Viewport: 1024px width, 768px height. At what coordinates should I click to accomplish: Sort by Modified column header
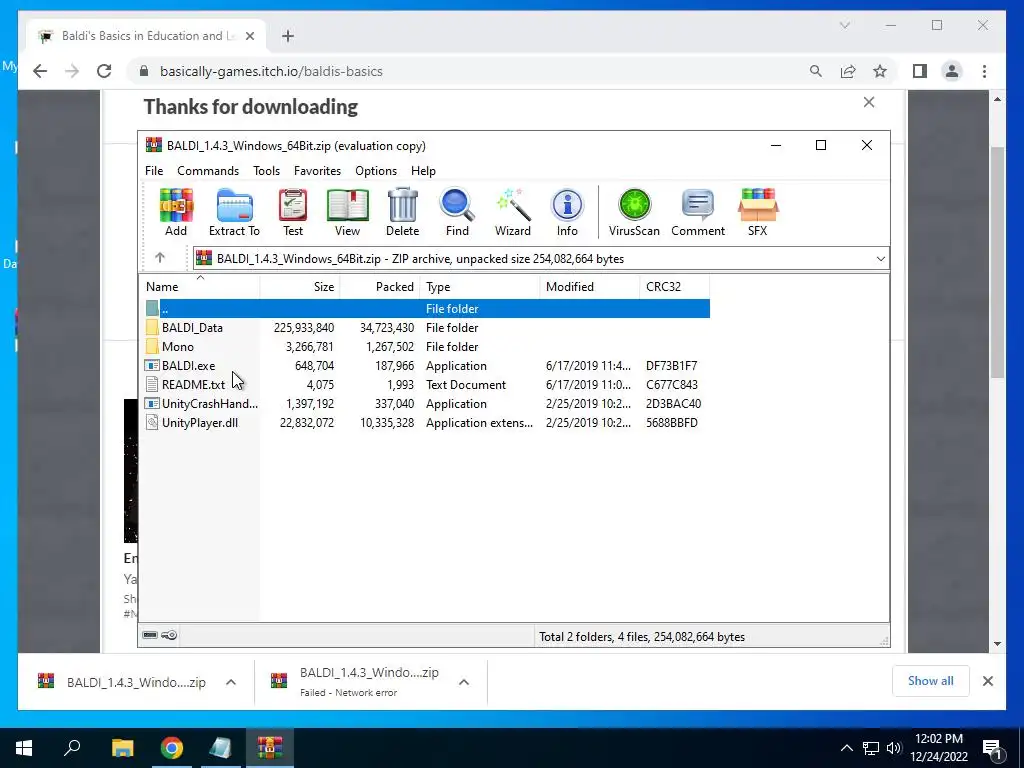590,287
